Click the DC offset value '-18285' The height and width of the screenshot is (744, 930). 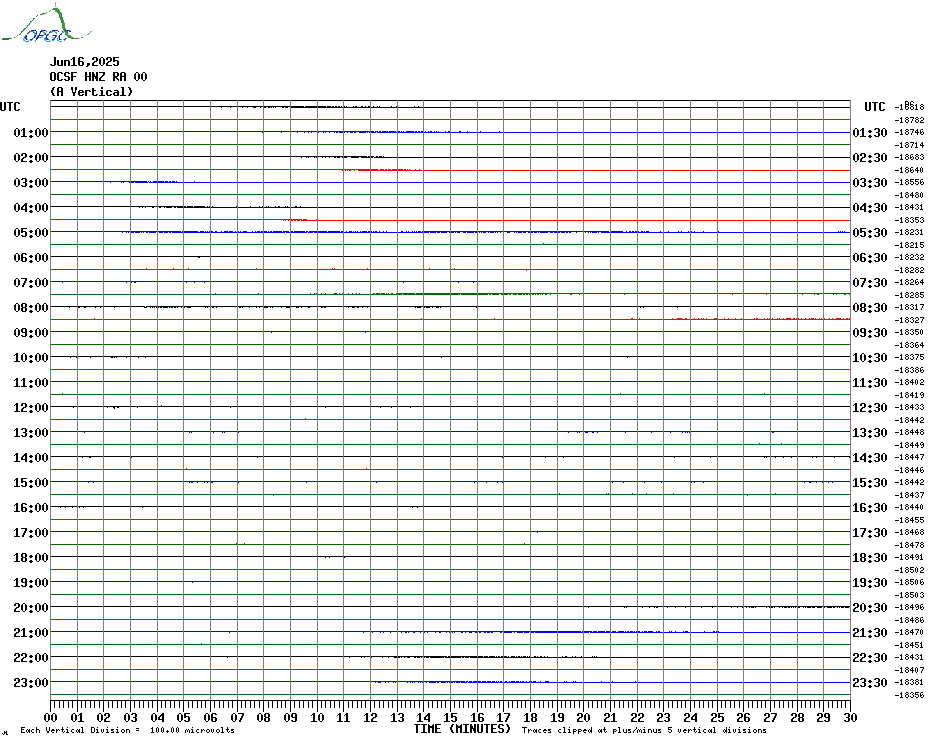(909, 295)
